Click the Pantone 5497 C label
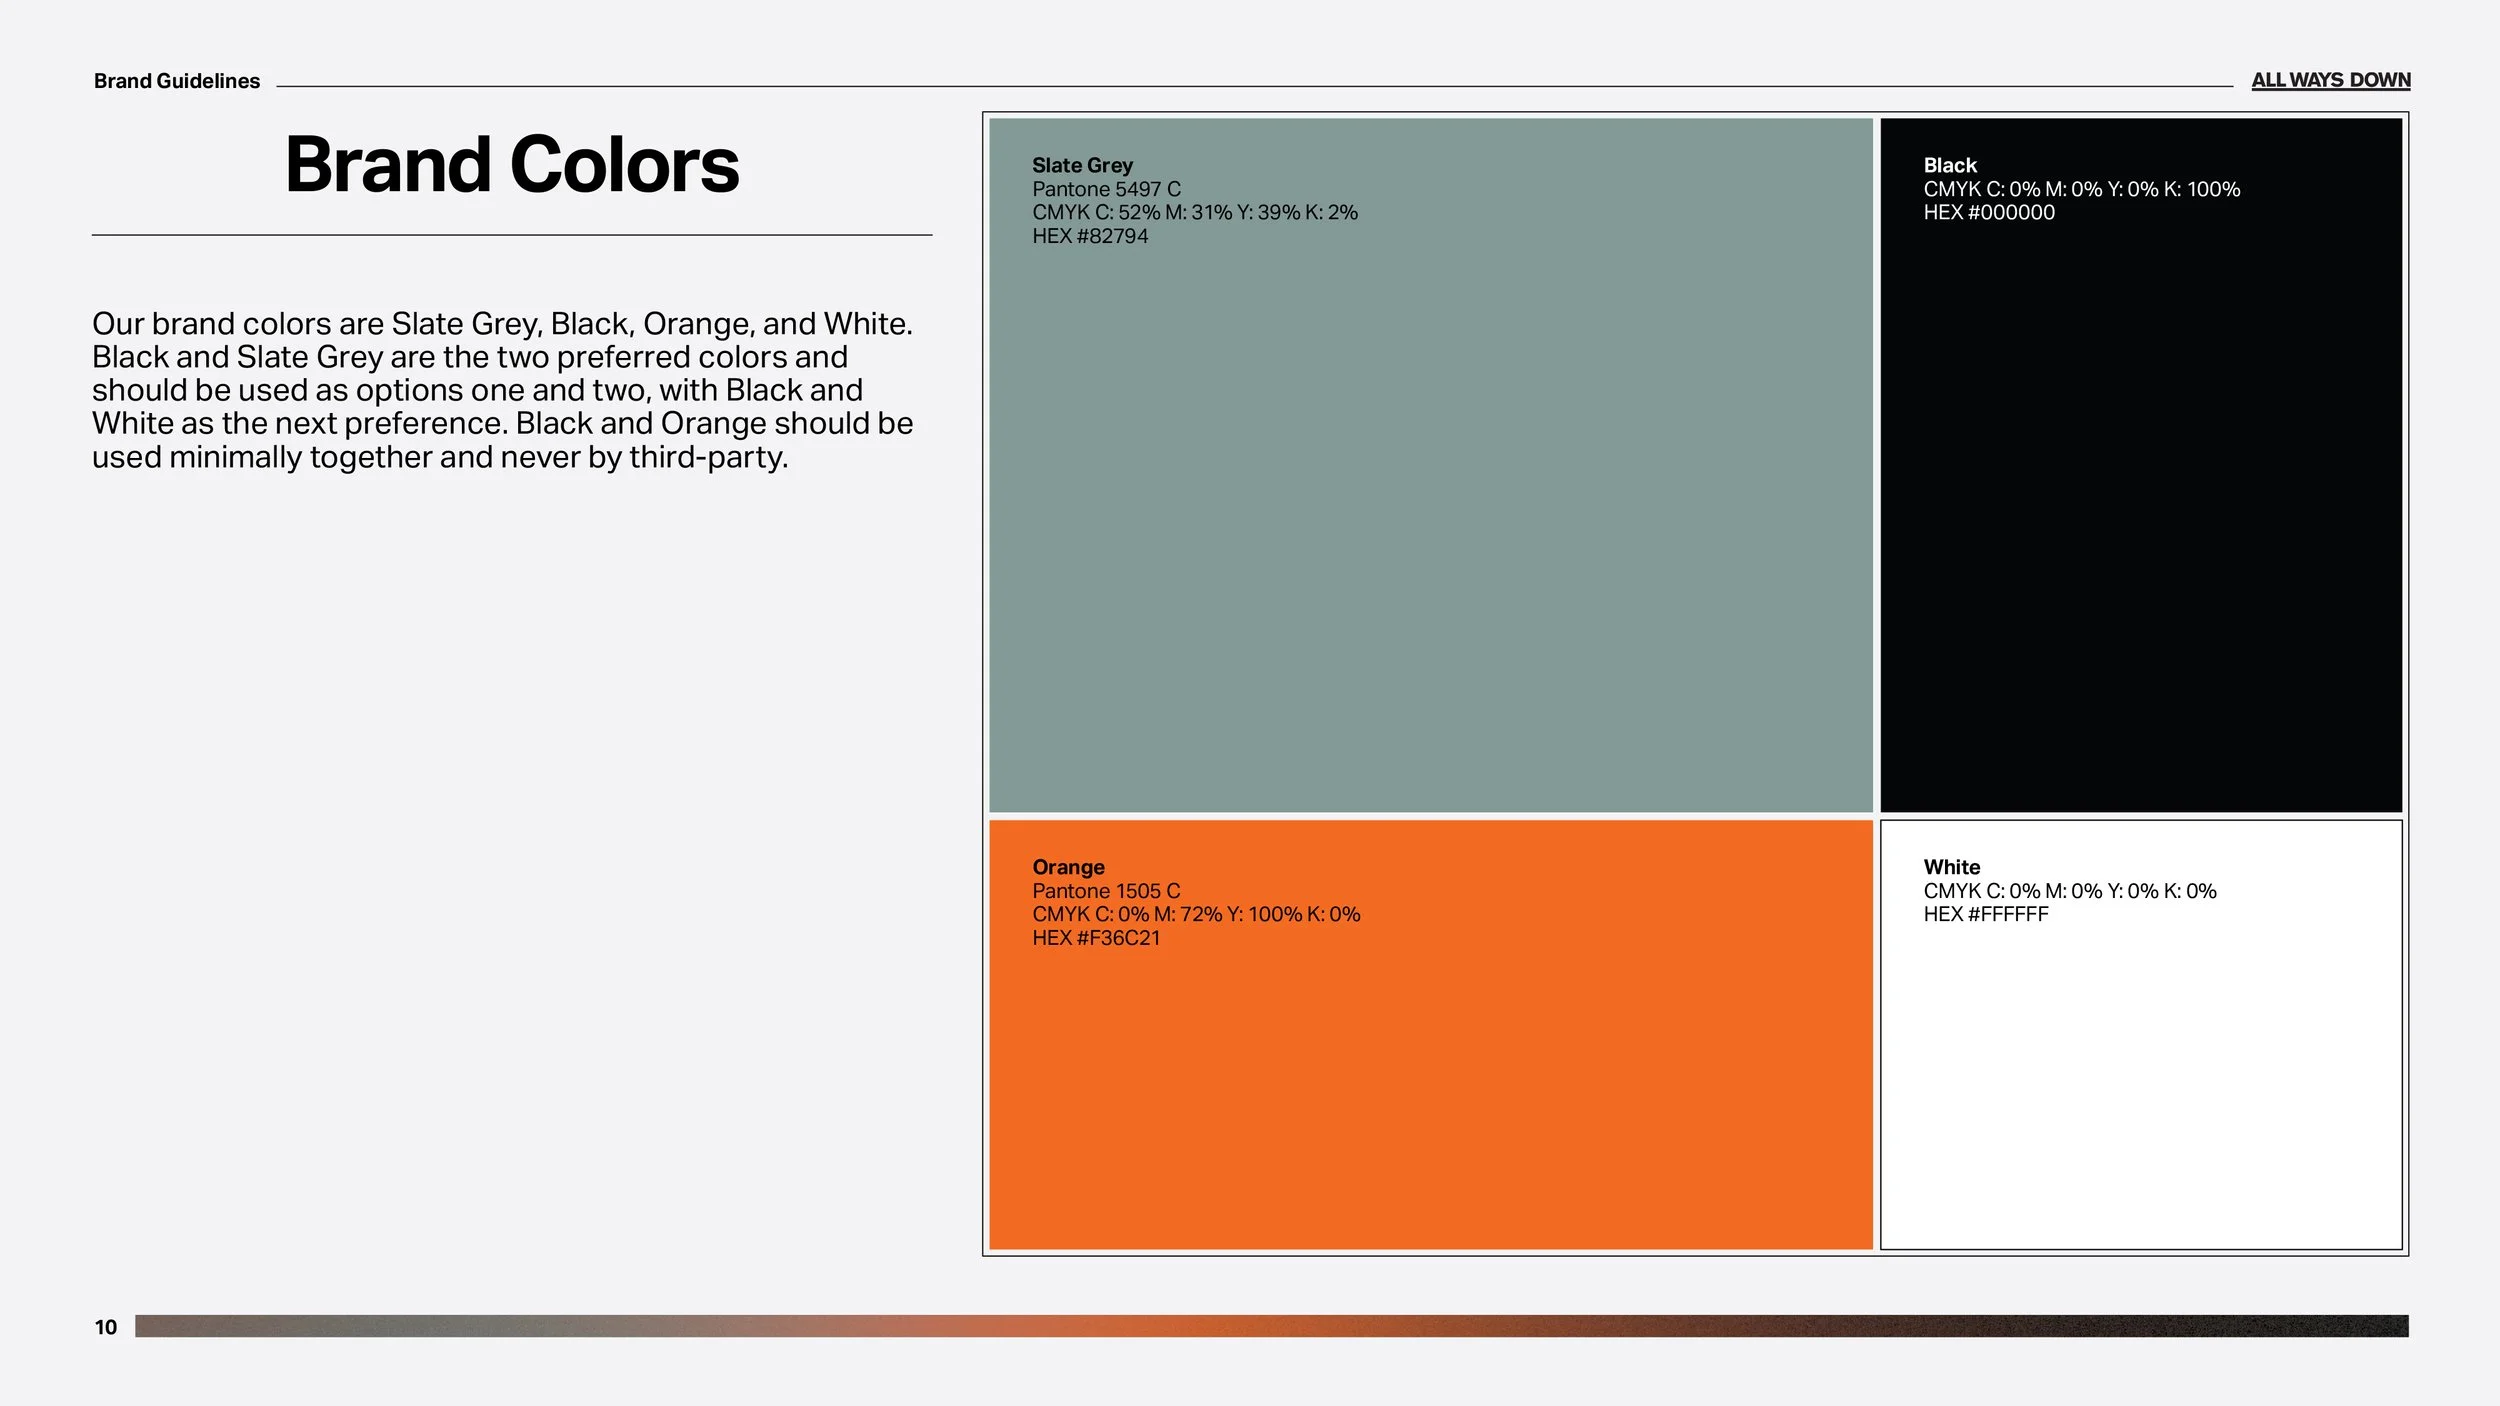Viewport: 2500px width, 1406px height. [1106, 189]
